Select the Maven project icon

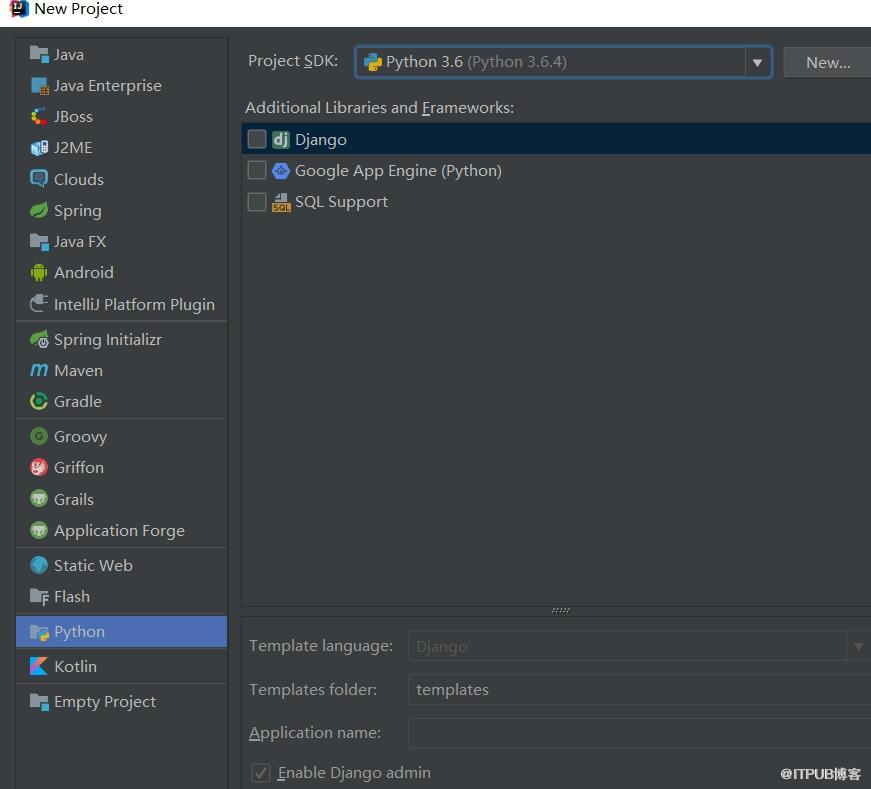[x=39, y=370]
